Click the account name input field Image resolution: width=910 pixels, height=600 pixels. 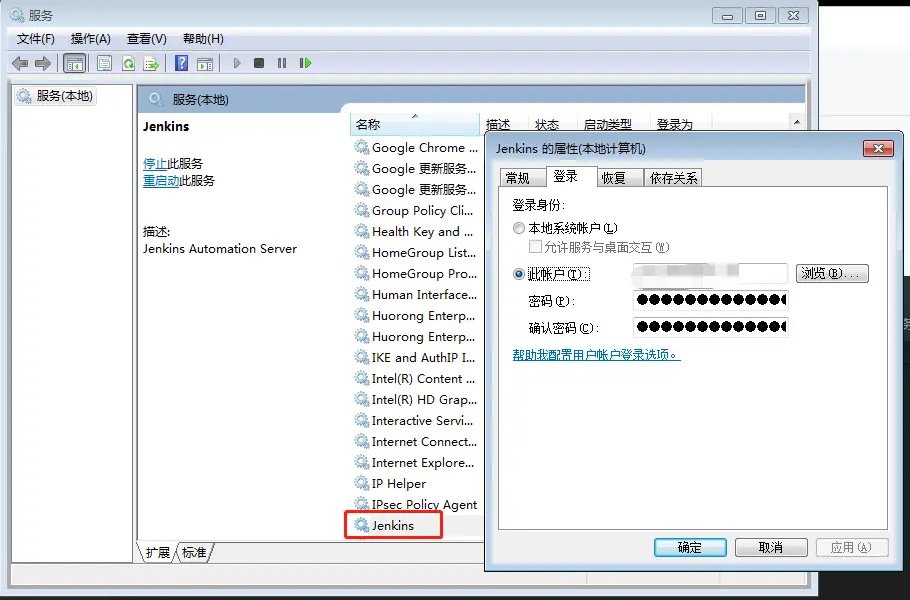point(710,273)
